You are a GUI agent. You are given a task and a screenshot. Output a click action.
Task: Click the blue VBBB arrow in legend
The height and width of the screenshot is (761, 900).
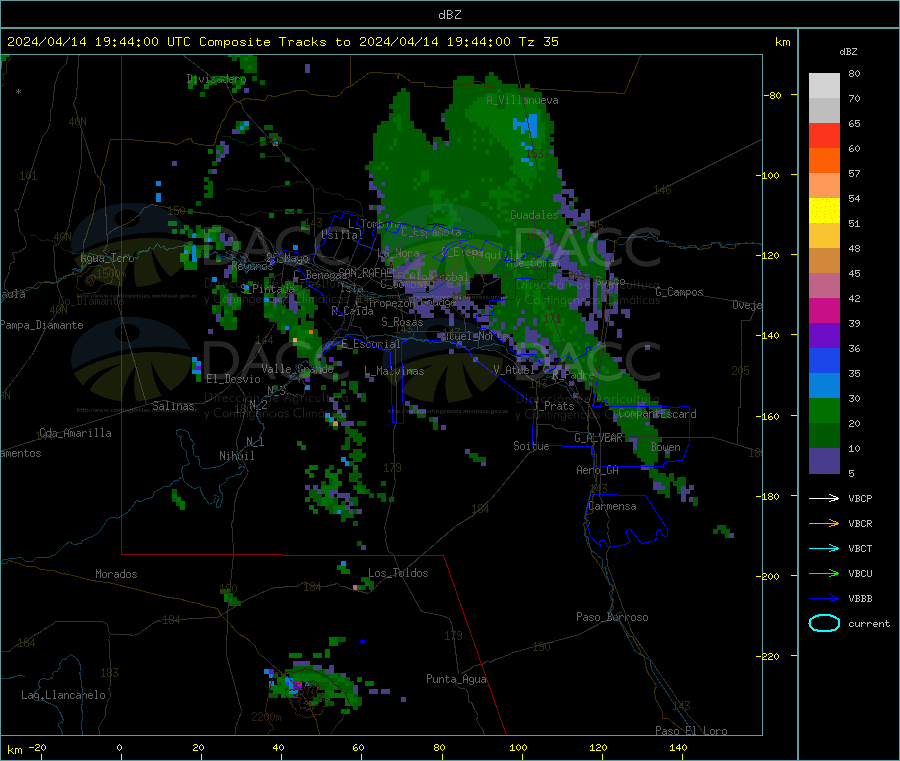[824, 599]
